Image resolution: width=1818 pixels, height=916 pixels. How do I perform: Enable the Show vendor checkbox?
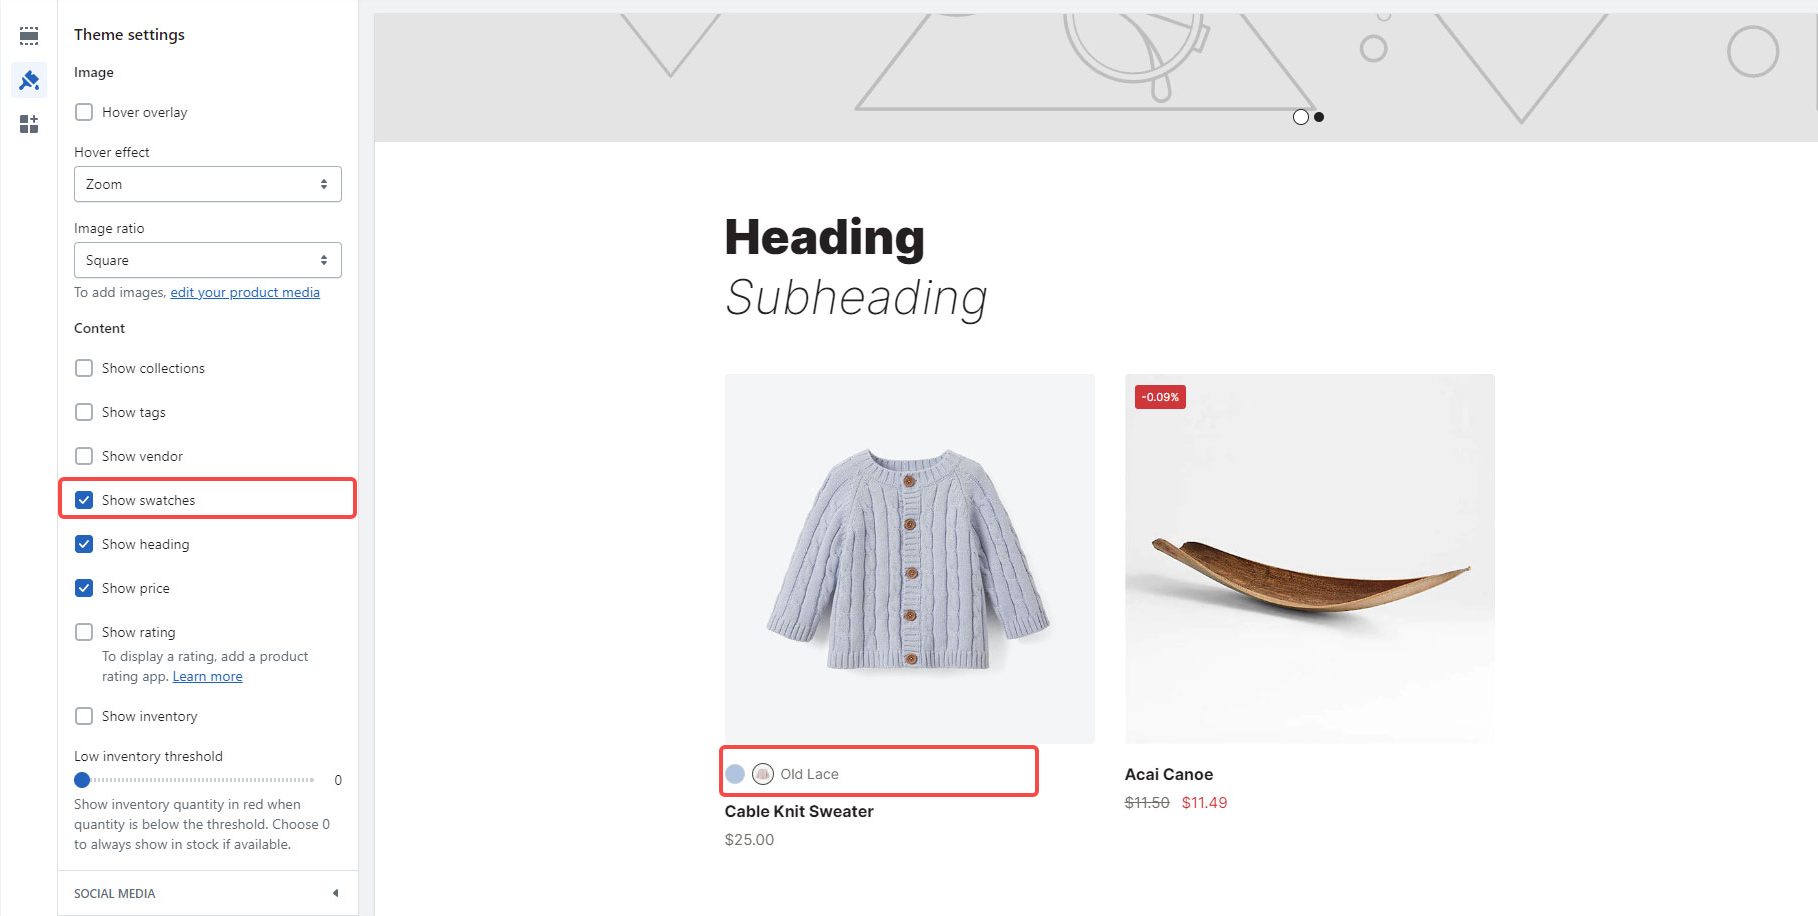84,456
